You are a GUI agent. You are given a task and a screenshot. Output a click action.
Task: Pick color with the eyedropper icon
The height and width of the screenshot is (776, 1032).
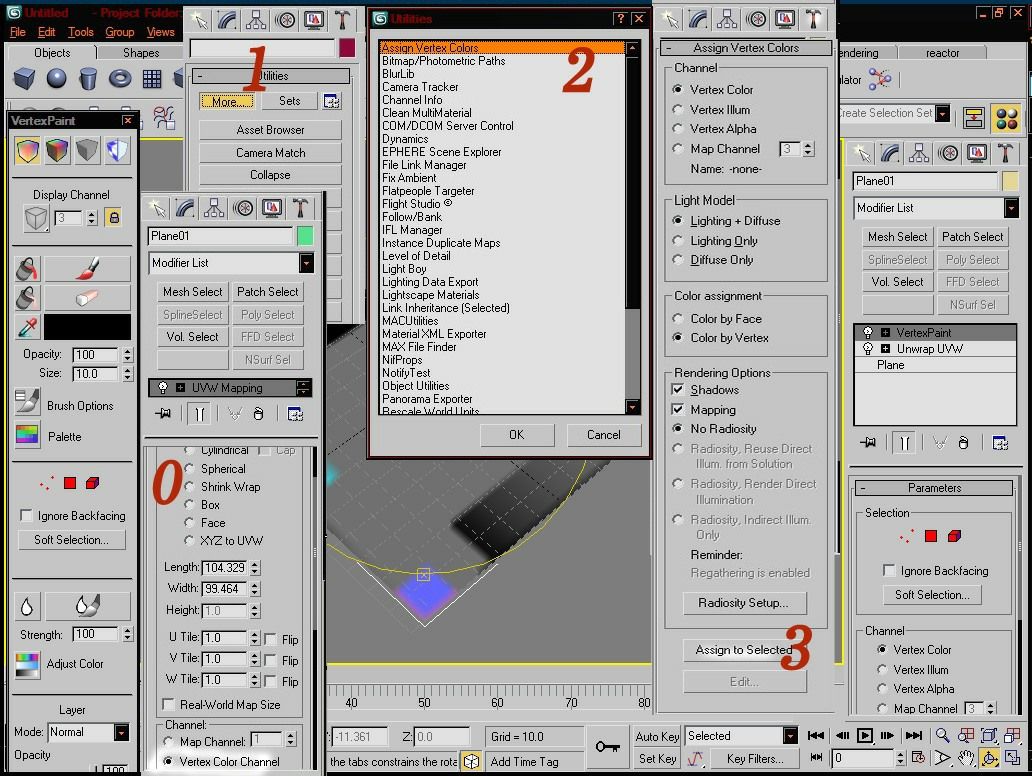click(27, 326)
